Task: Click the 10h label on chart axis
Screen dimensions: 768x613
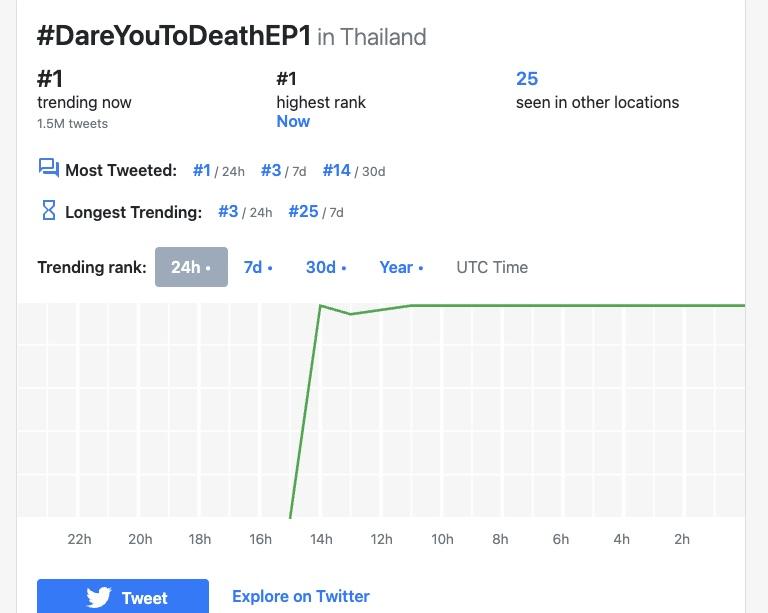Action: 442,539
